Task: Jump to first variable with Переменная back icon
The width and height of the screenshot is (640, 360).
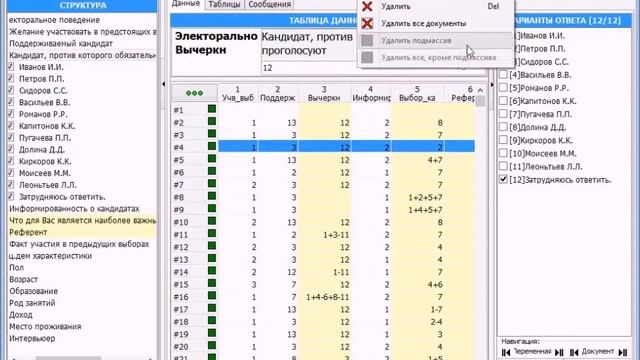Action: tap(506, 352)
